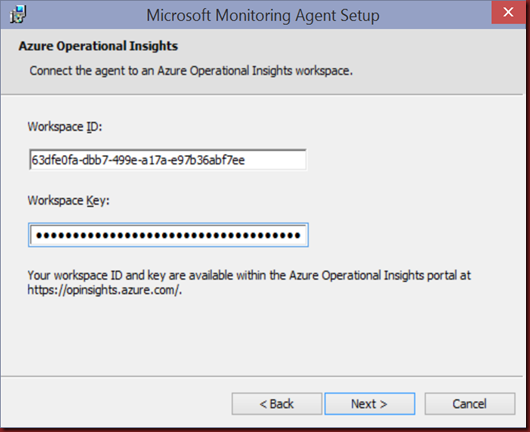
Task: Click the Connect the agent description line
Action: pyautogui.click(x=191, y=71)
